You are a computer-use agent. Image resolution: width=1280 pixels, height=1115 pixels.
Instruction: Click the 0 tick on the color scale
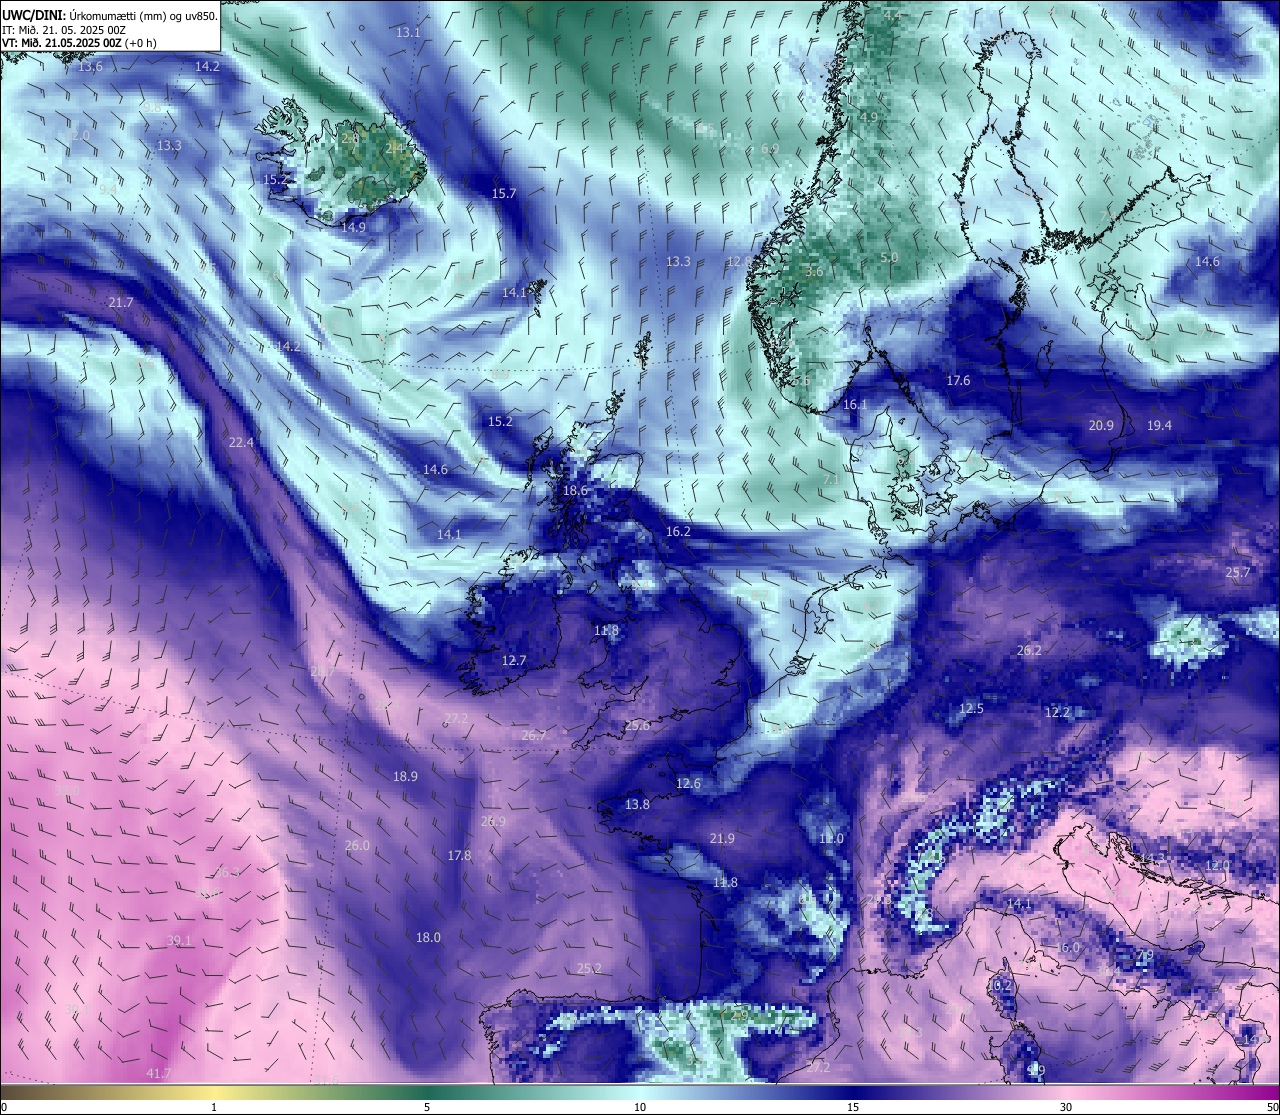[4, 1107]
